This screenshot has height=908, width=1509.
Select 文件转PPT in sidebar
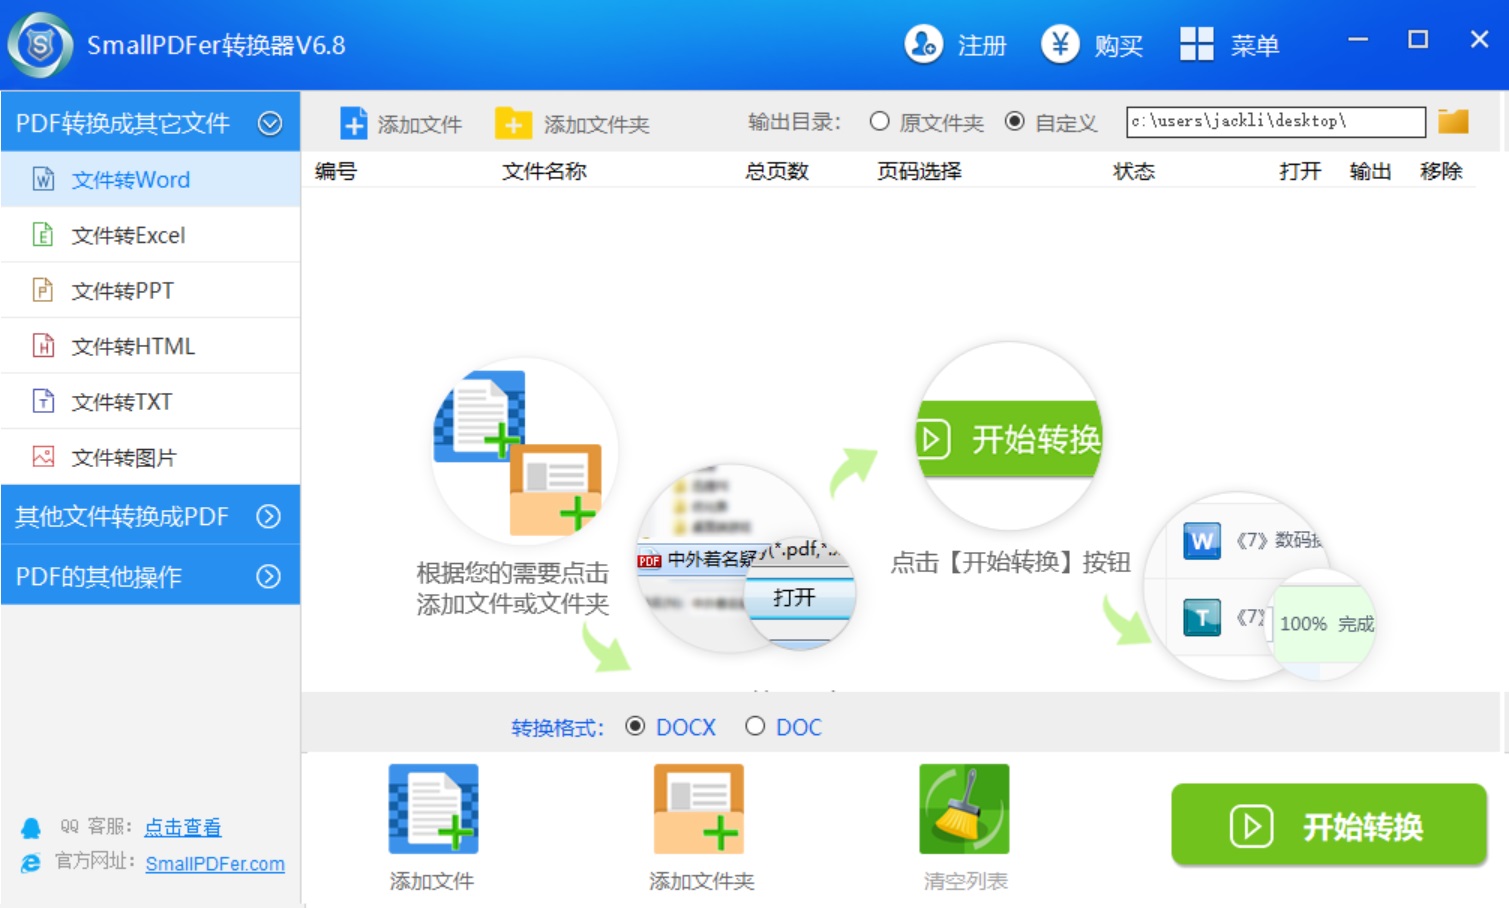pyautogui.click(x=150, y=290)
